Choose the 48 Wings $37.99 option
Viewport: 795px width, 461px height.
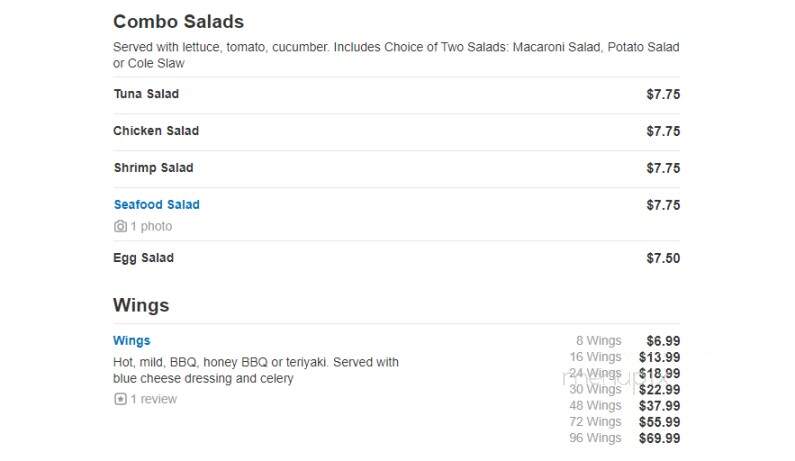click(625, 406)
